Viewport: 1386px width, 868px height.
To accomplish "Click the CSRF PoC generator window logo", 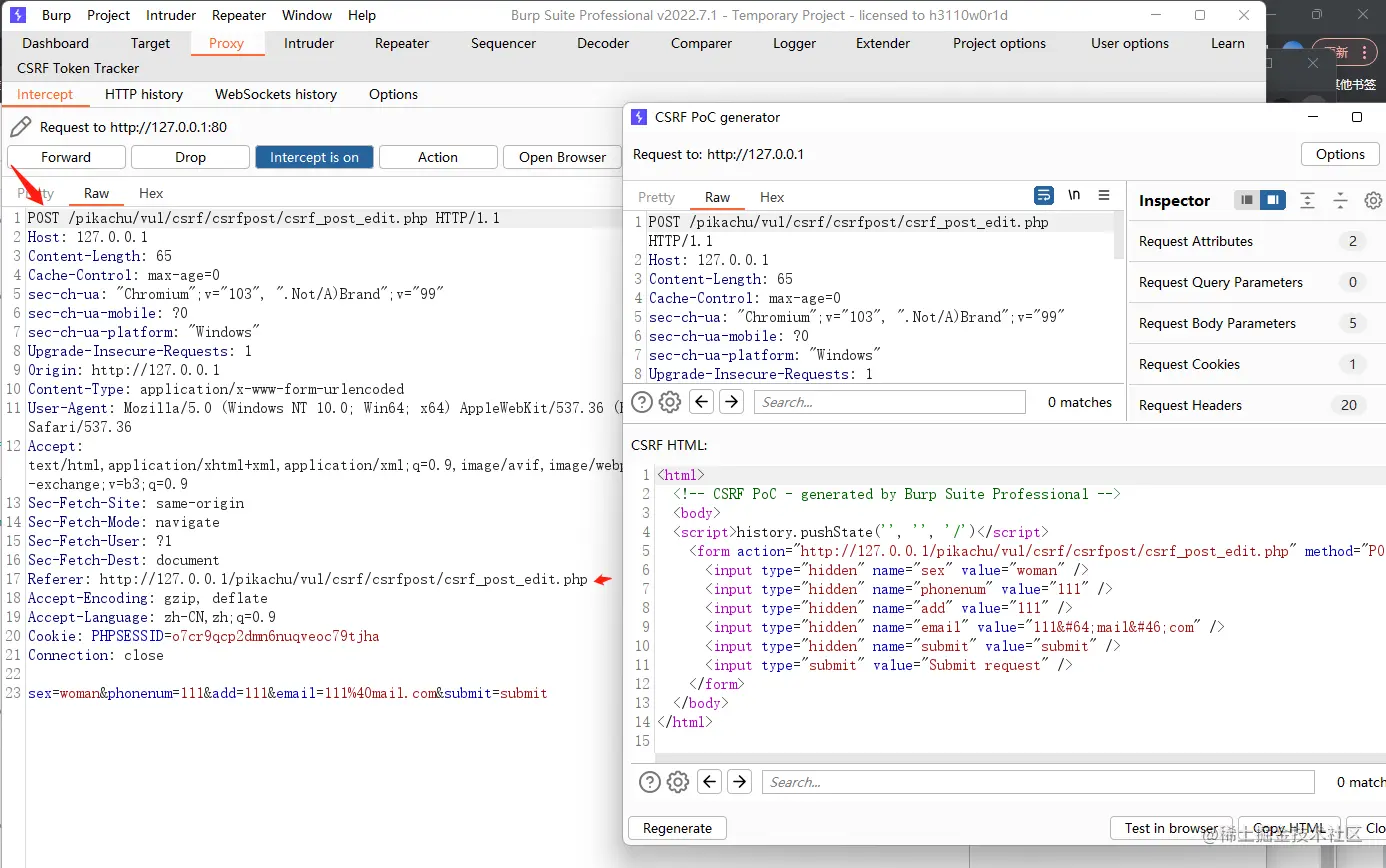I will pyautogui.click(x=639, y=117).
